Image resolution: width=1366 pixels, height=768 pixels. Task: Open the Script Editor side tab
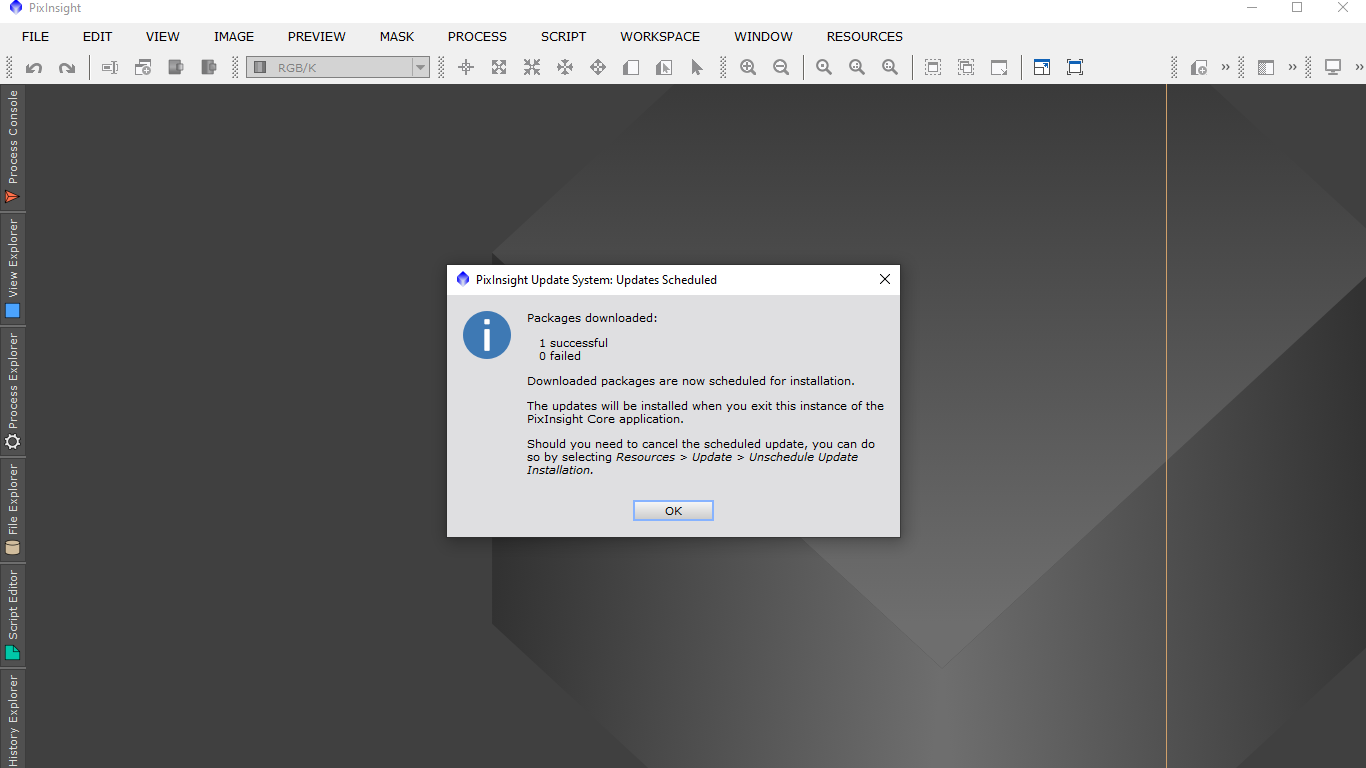coord(13,614)
